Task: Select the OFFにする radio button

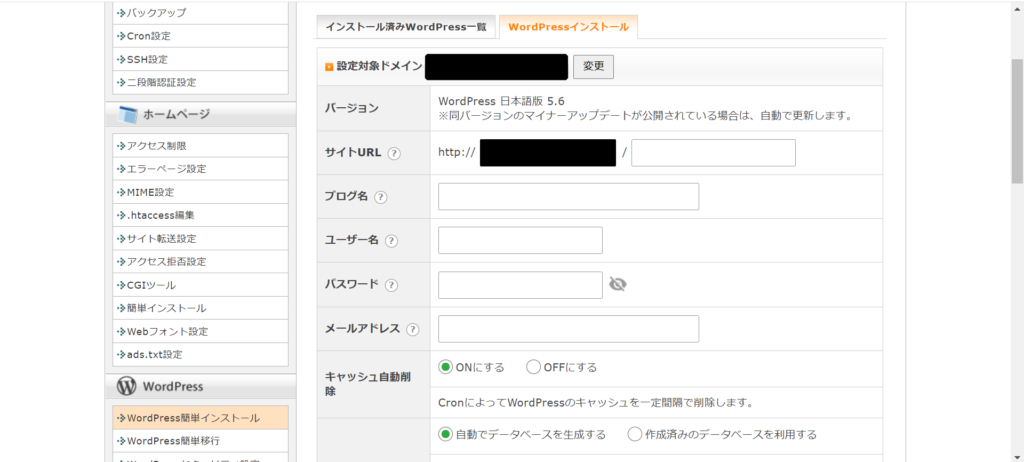Action: [x=533, y=367]
